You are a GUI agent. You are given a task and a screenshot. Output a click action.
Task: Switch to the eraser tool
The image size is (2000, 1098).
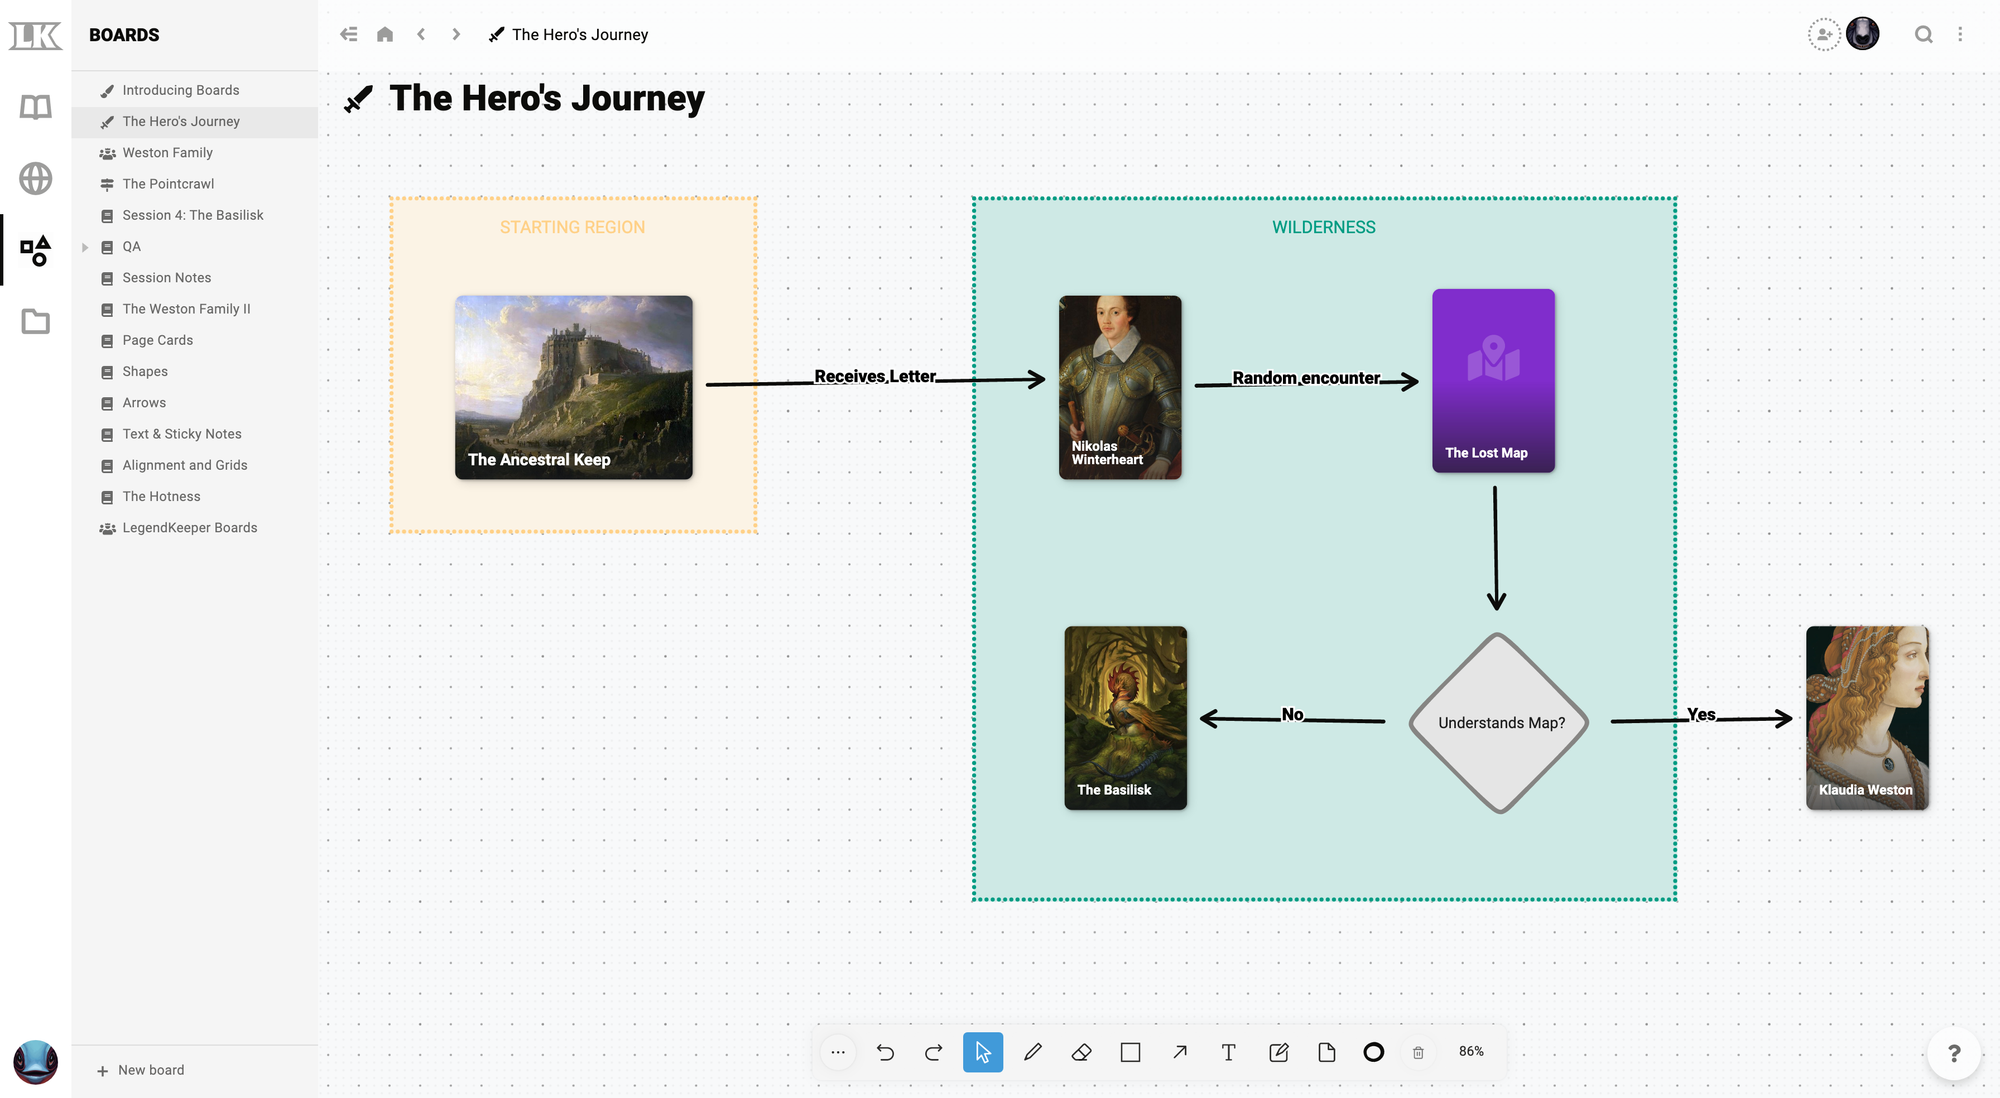pyautogui.click(x=1081, y=1052)
